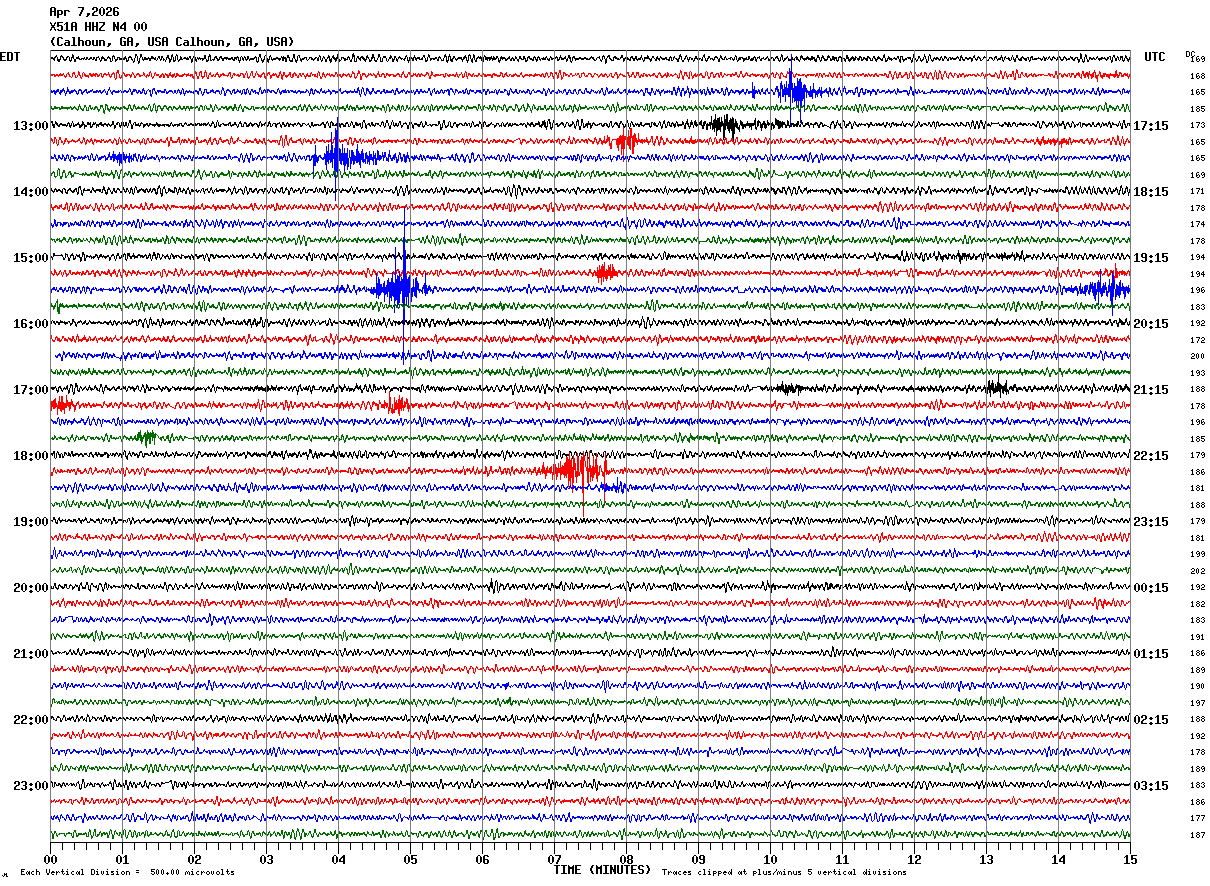1210x886 pixels.
Task: Click the DC offset value 199
Action: pos(1197,555)
